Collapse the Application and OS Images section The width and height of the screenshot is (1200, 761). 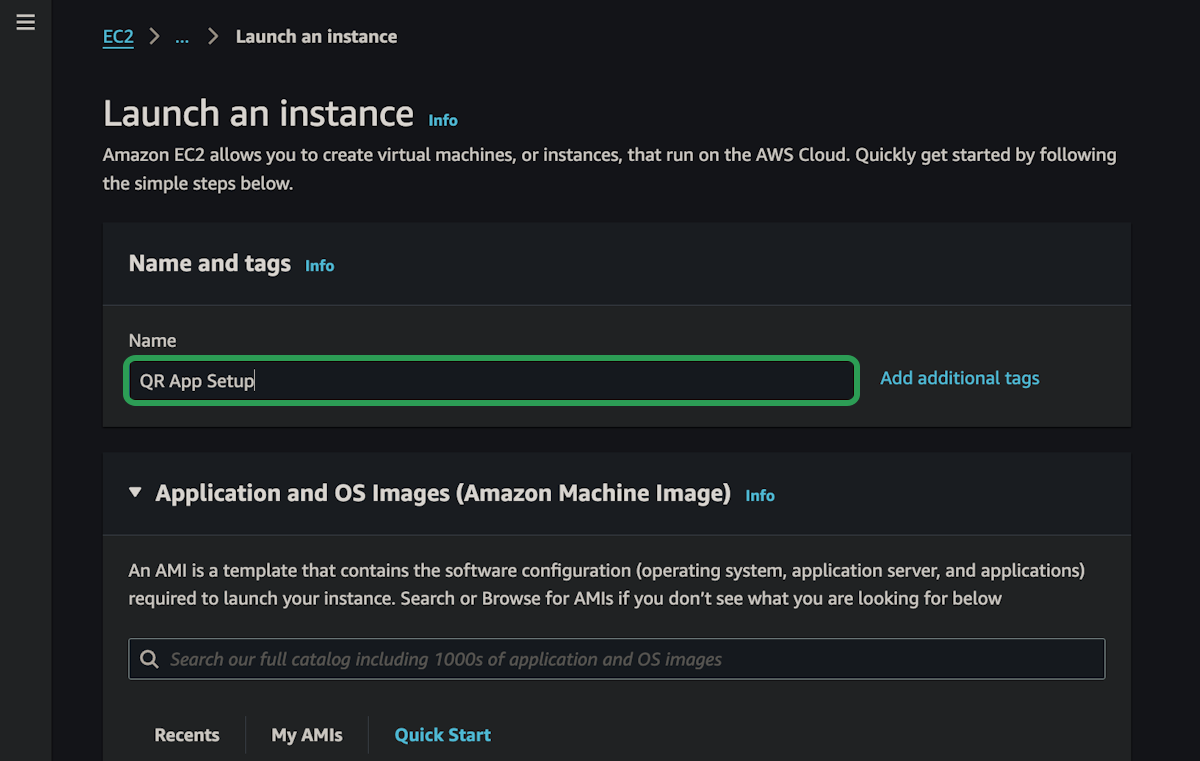point(135,493)
